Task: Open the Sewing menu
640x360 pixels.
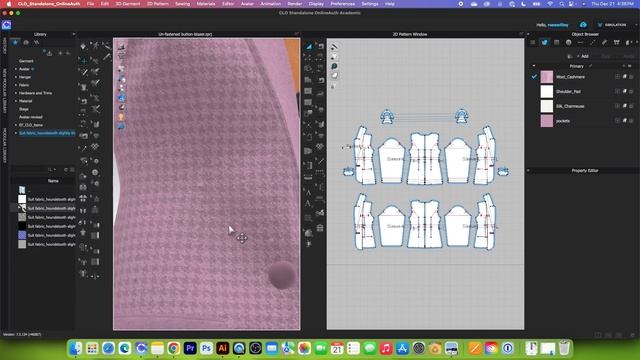Action: click(182, 4)
